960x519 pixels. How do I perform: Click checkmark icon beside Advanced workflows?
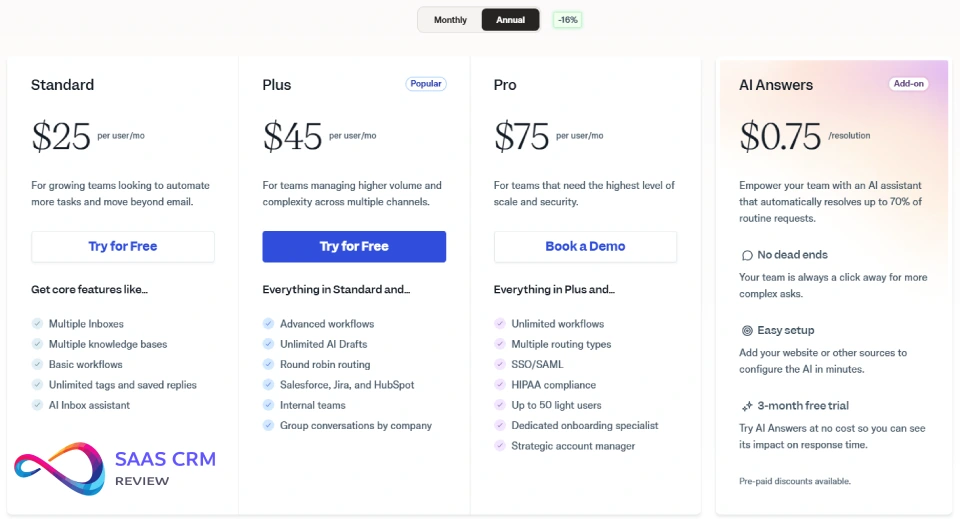click(268, 324)
